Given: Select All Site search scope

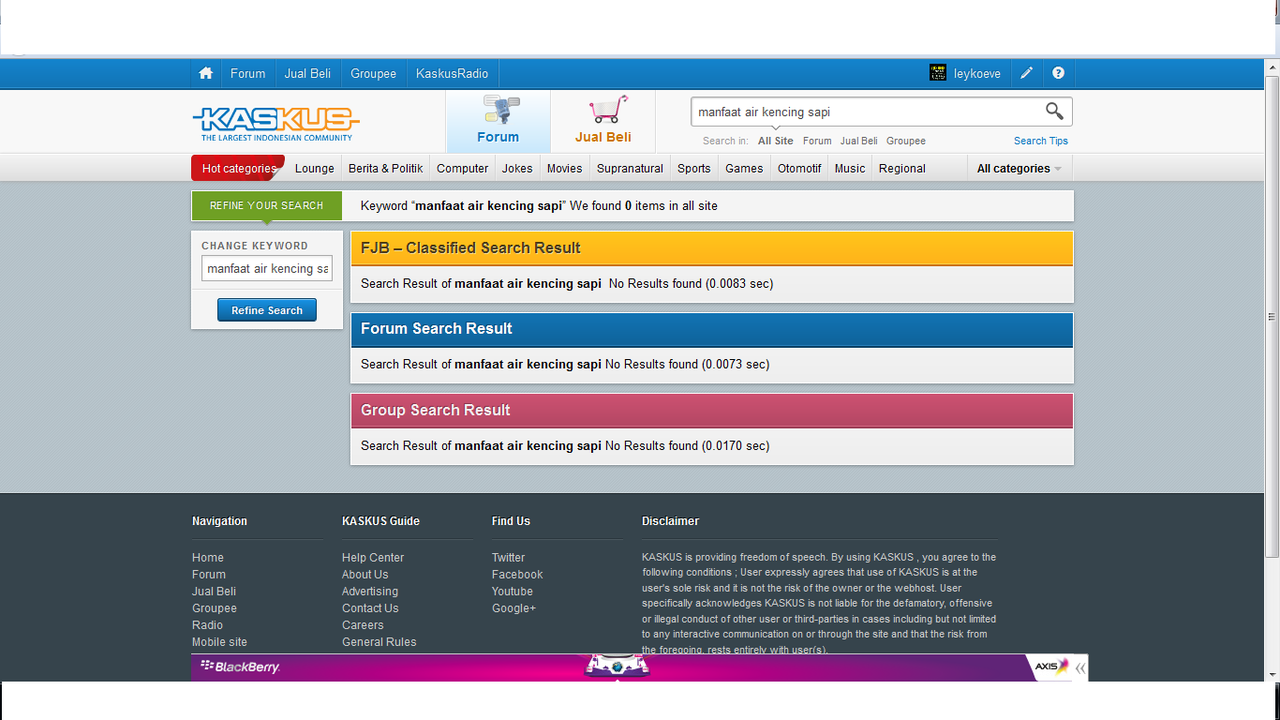Looking at the screenshot, I should pyautogui.click(x=775, y=141).
